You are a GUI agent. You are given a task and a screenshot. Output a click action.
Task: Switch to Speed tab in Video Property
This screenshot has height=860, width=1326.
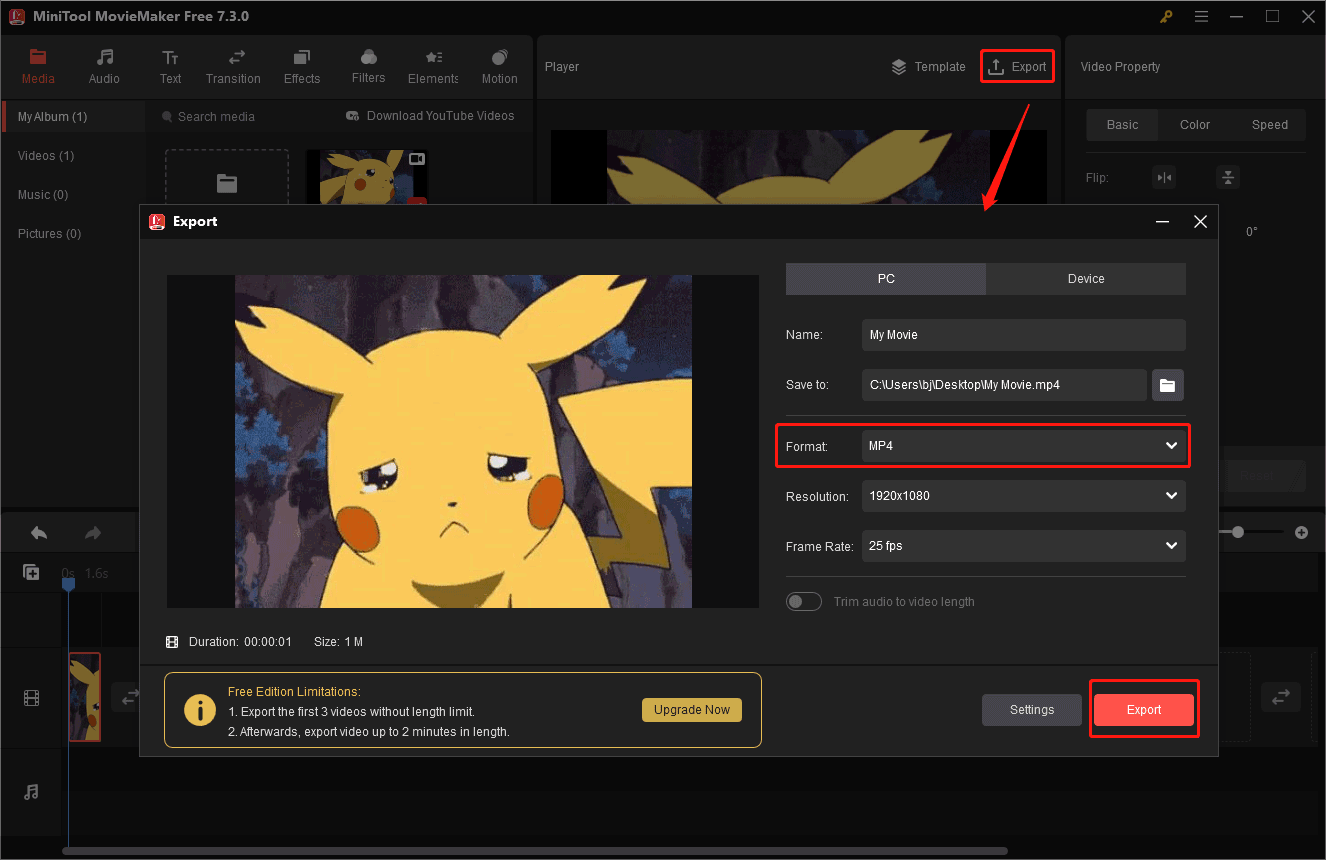[x=1270, y=125]
